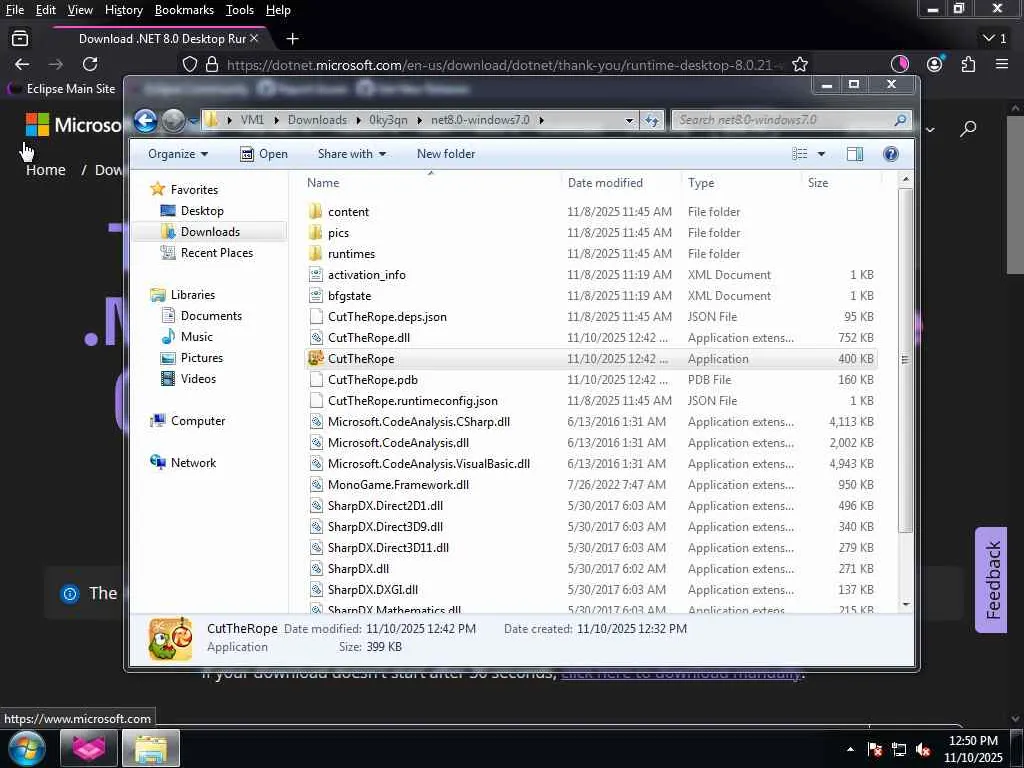Click the pink app icon in taskbar

(x=89, y=748)
